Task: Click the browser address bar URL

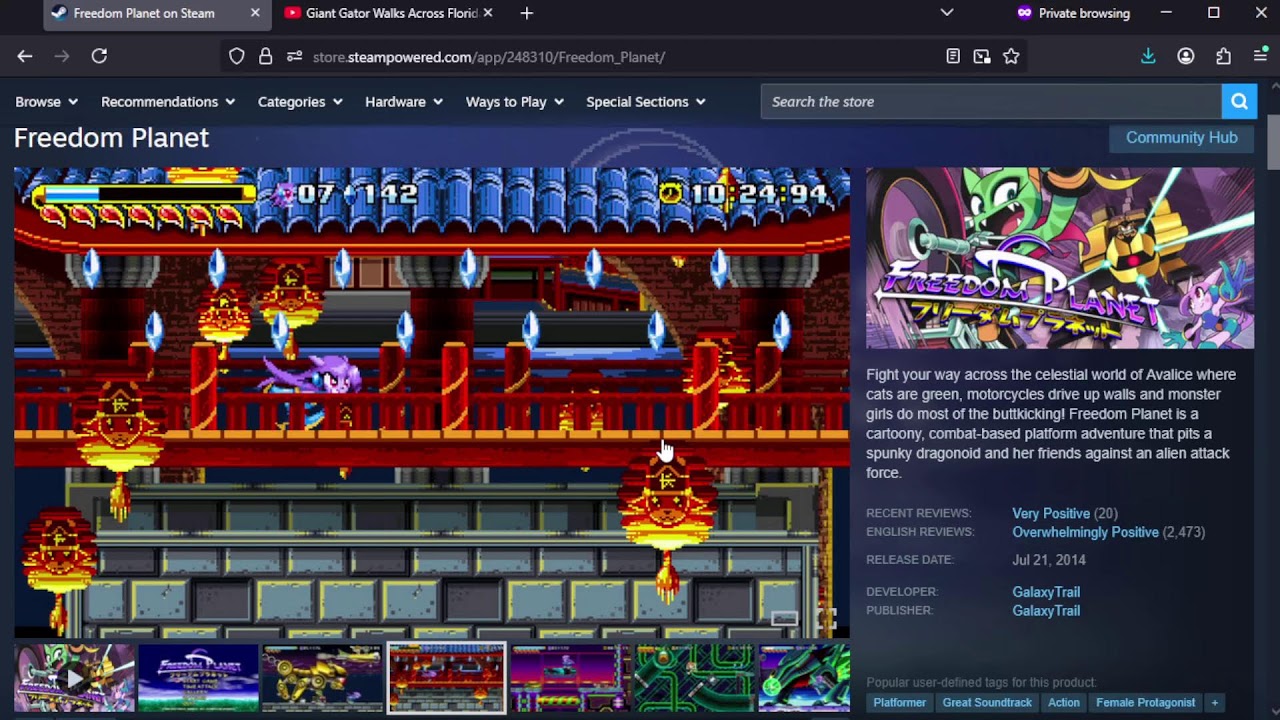Action: click(x=488, y=57)
